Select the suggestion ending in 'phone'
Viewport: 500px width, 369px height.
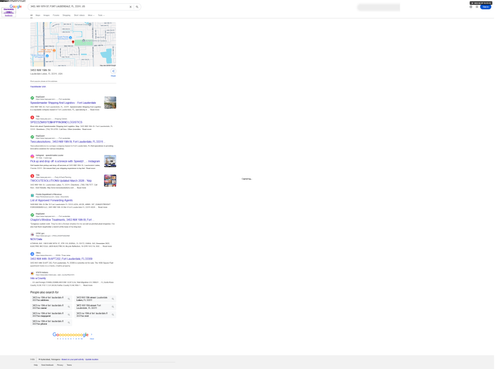click(51, 323)
